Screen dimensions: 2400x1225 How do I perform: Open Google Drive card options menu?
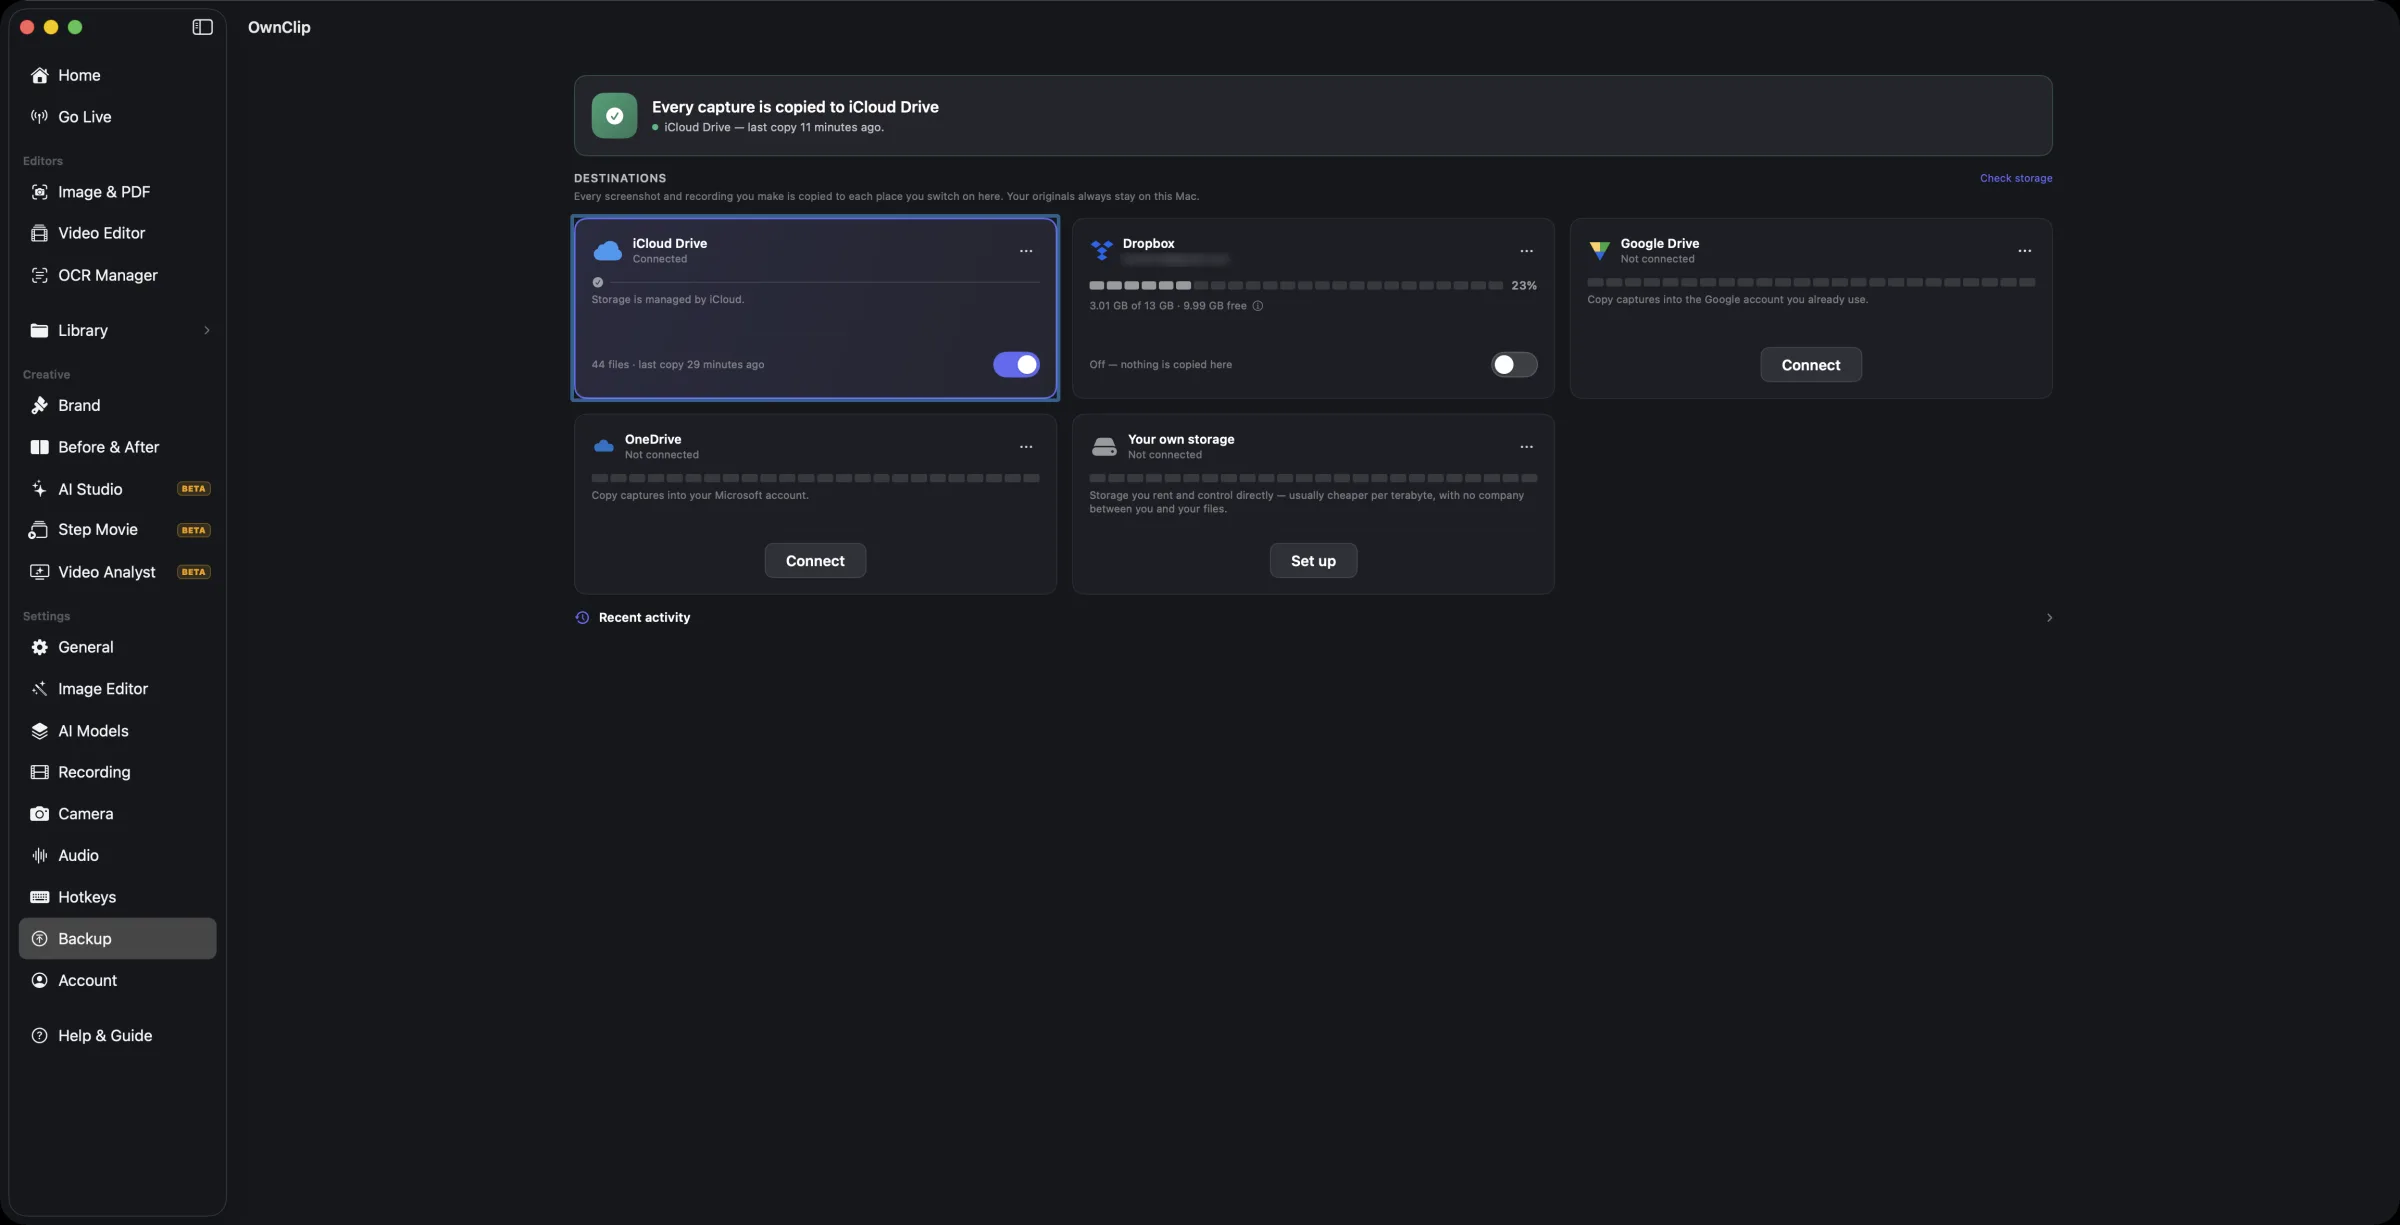coord(2024,251)
